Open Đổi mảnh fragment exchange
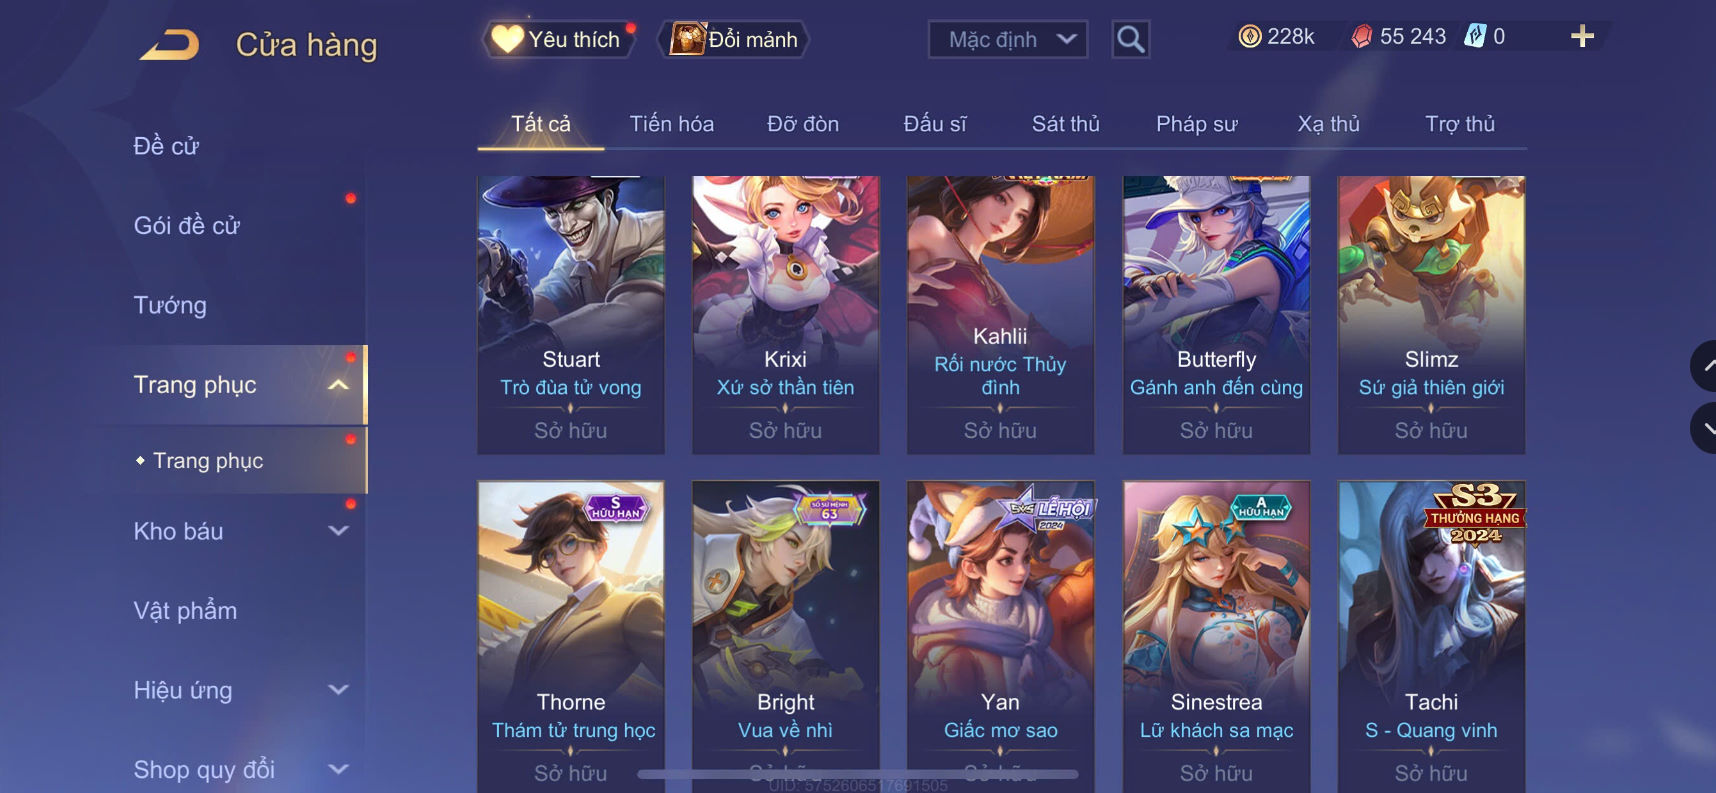Screen dimensions: 1716x793 coord(733,39)
